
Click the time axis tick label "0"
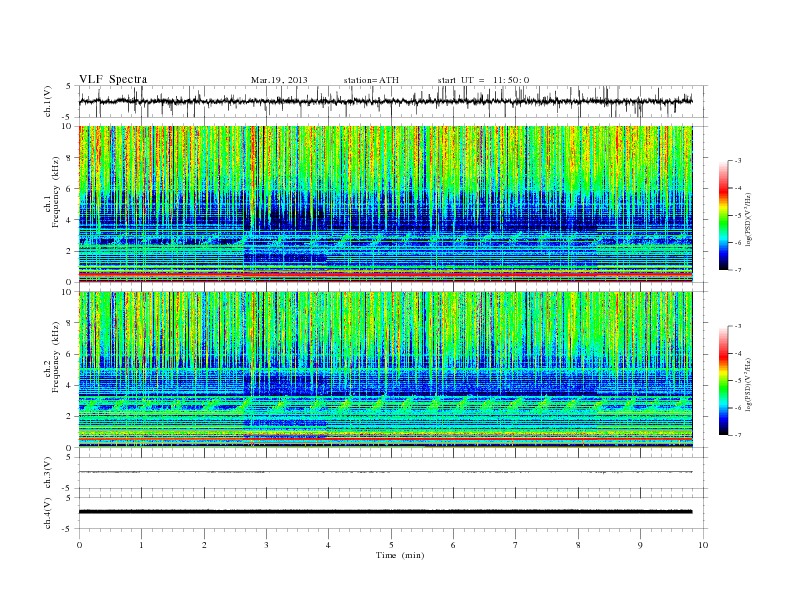(79, 545)
